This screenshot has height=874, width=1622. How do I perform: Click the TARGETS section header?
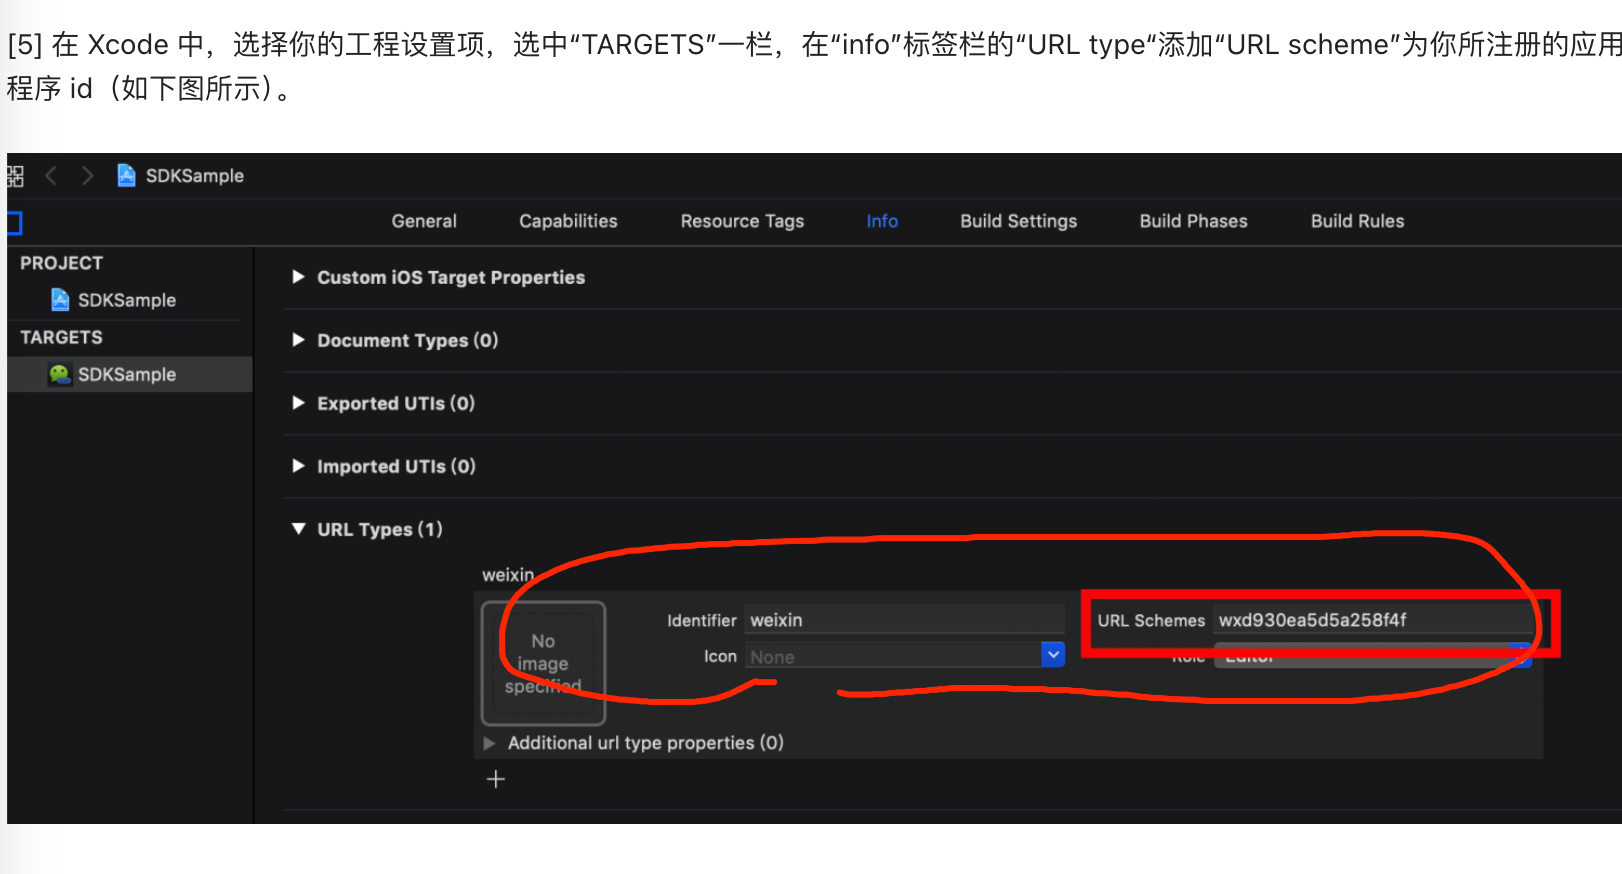point(61,337)
